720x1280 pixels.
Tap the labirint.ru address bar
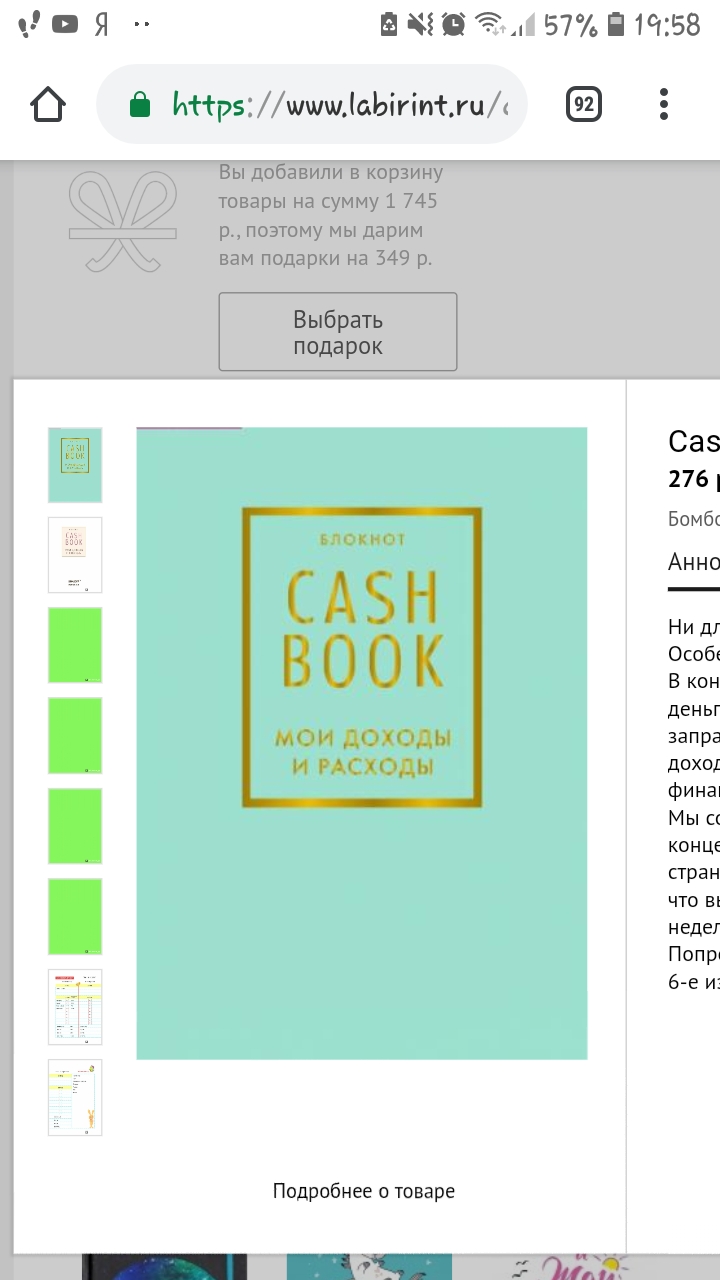[x=312, y=104]
